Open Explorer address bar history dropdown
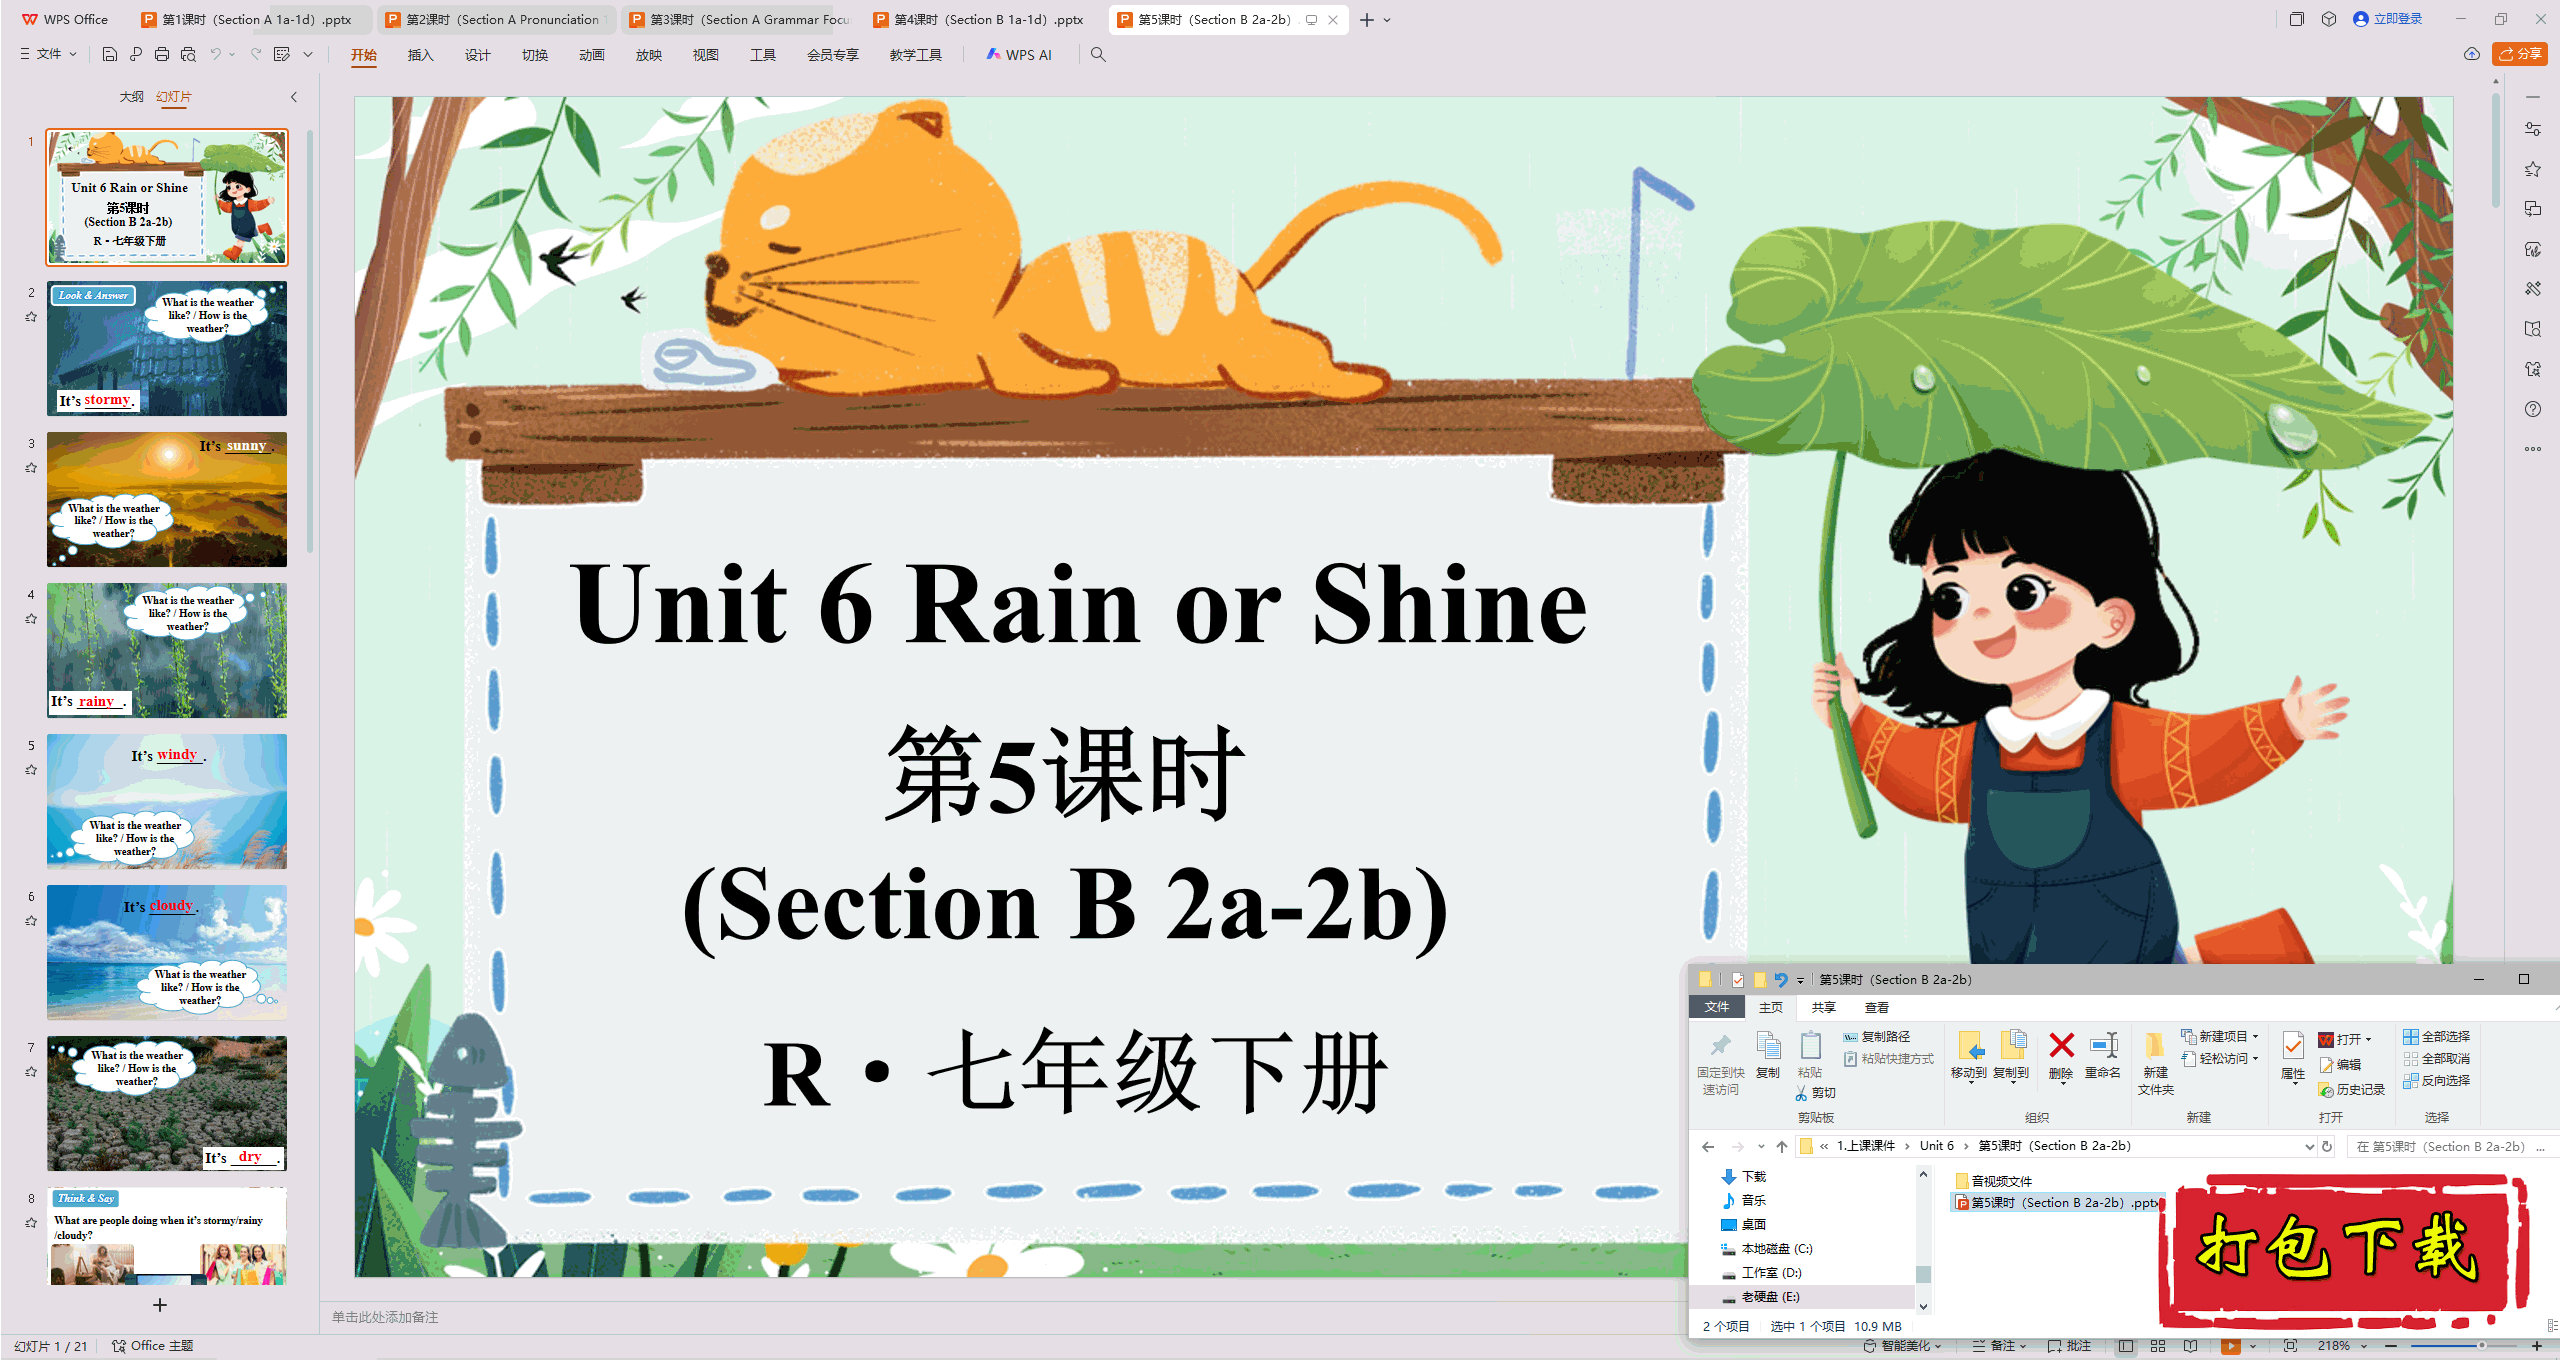The image size is (2560, 1360). 2309,1146
